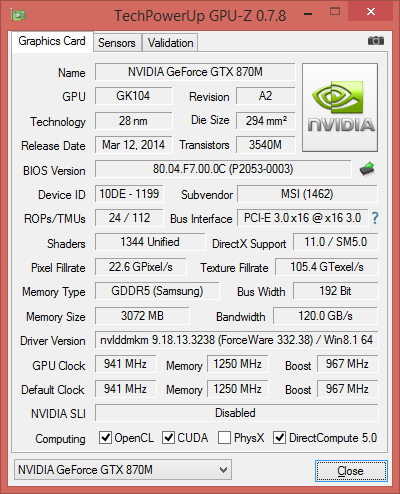Click the Transistors field 3540M

tap(266, 145)
